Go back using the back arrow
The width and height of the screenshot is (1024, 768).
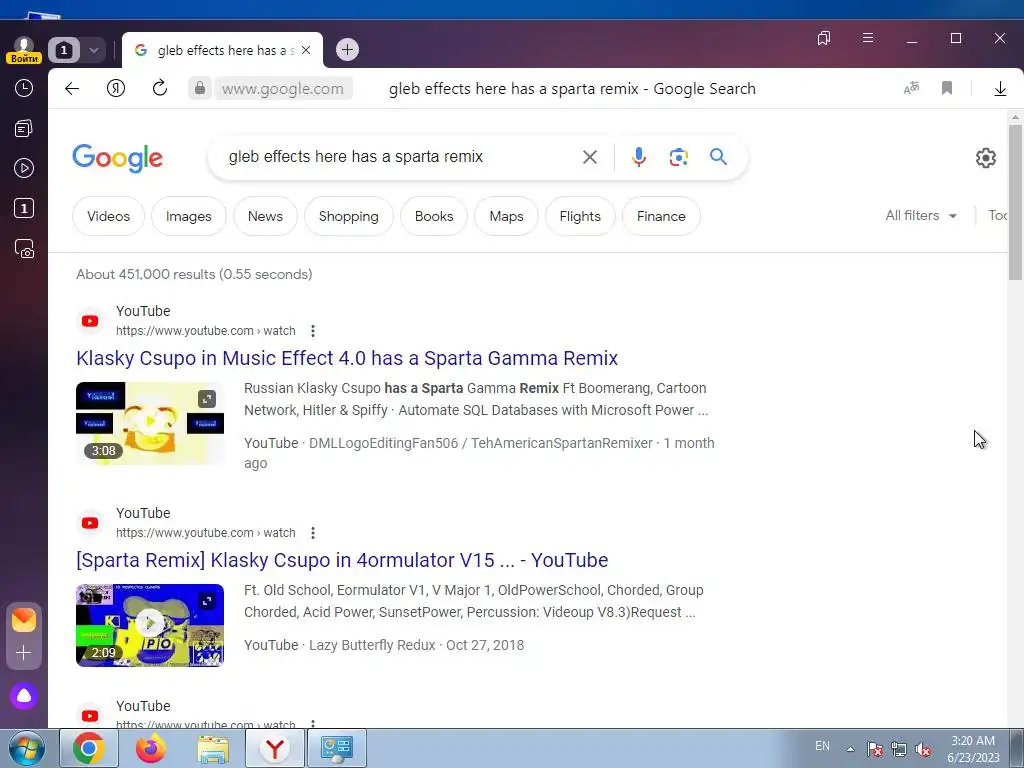click(x=72, y=88)
